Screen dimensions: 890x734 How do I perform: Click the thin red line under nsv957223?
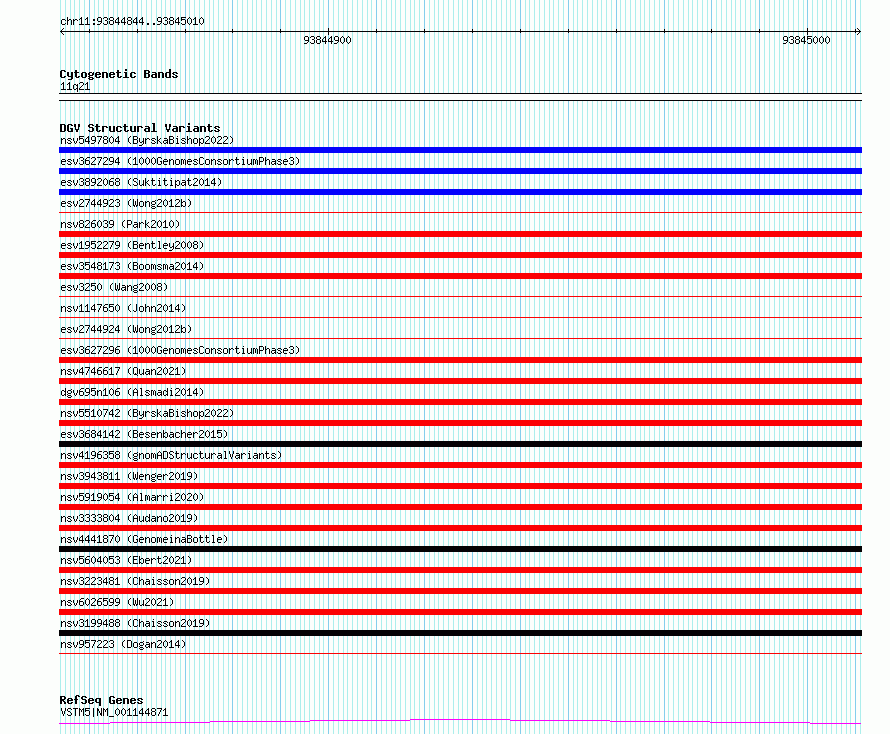click(x=460, y=653)
